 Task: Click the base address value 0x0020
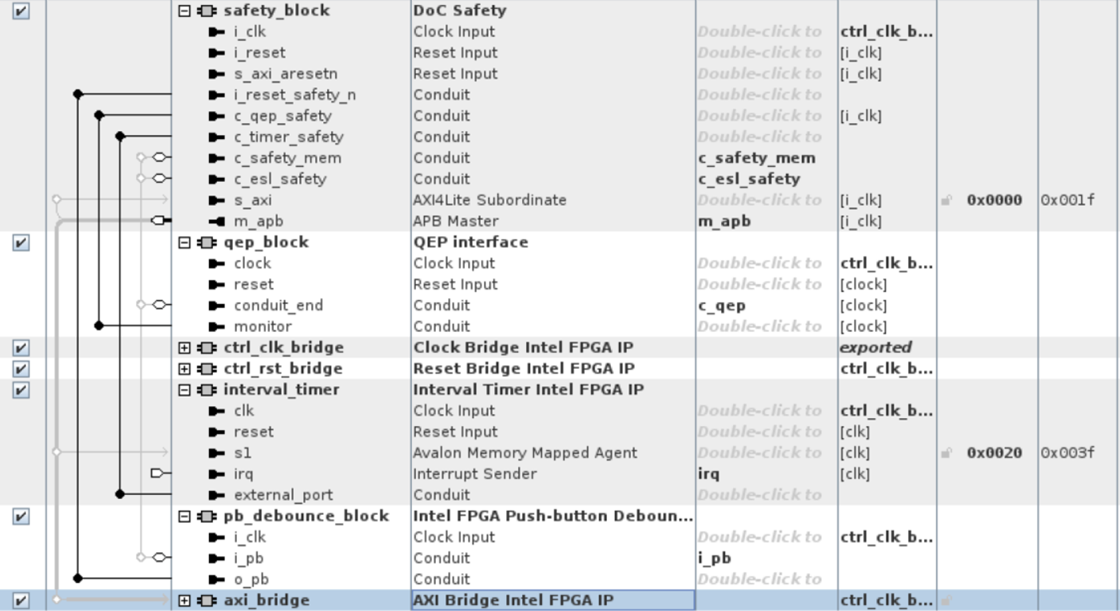coord(994,453)
